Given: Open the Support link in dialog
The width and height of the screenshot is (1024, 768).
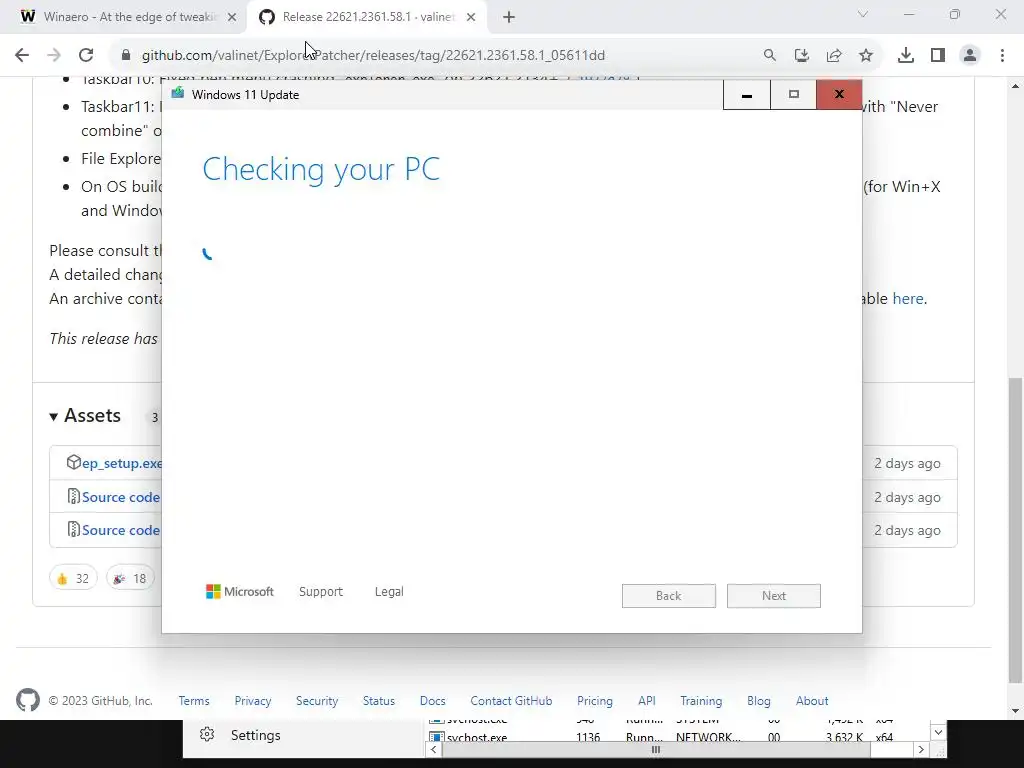Looking at the screenshot, I should [x=321, y=592].
